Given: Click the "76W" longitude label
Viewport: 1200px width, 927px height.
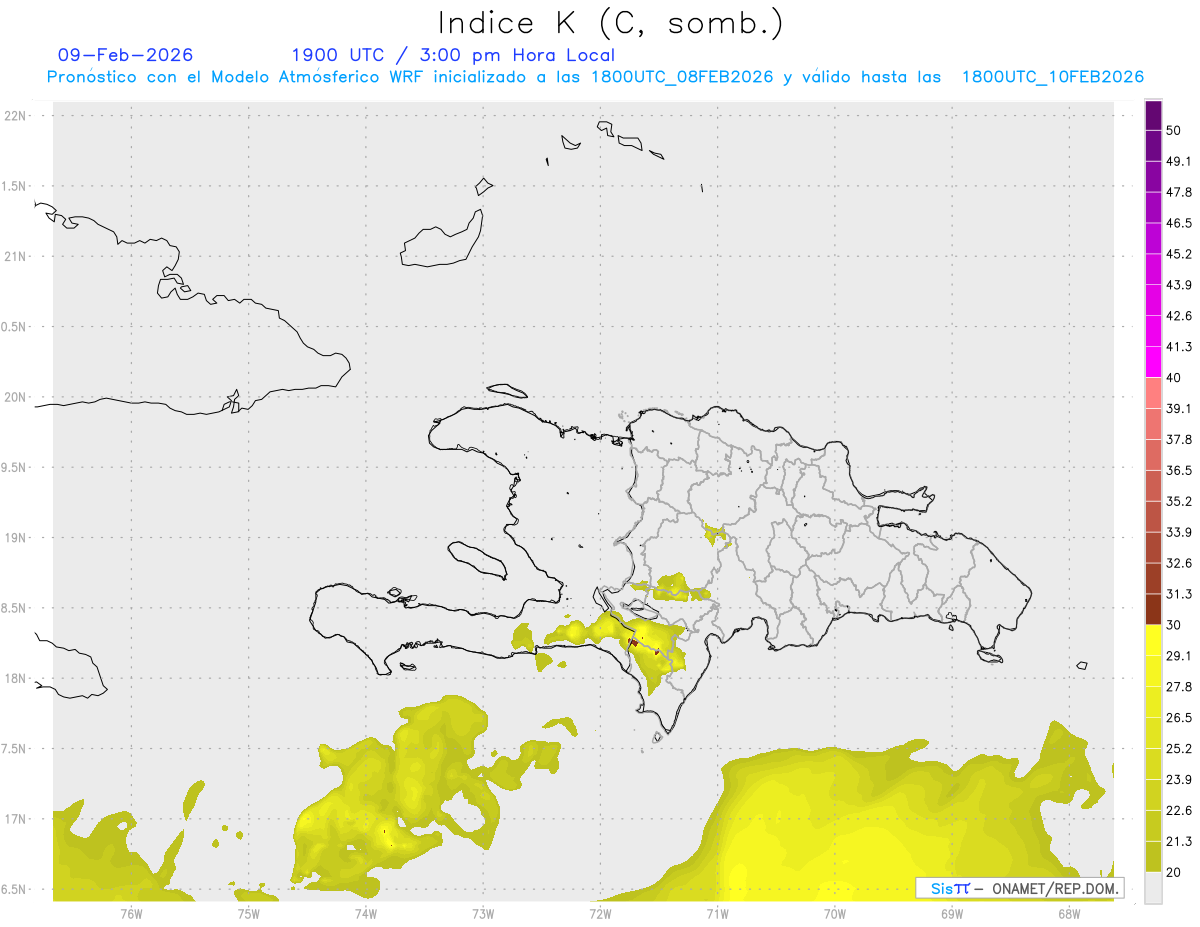Looking at the screenshot, I should (x=131, y=913).
